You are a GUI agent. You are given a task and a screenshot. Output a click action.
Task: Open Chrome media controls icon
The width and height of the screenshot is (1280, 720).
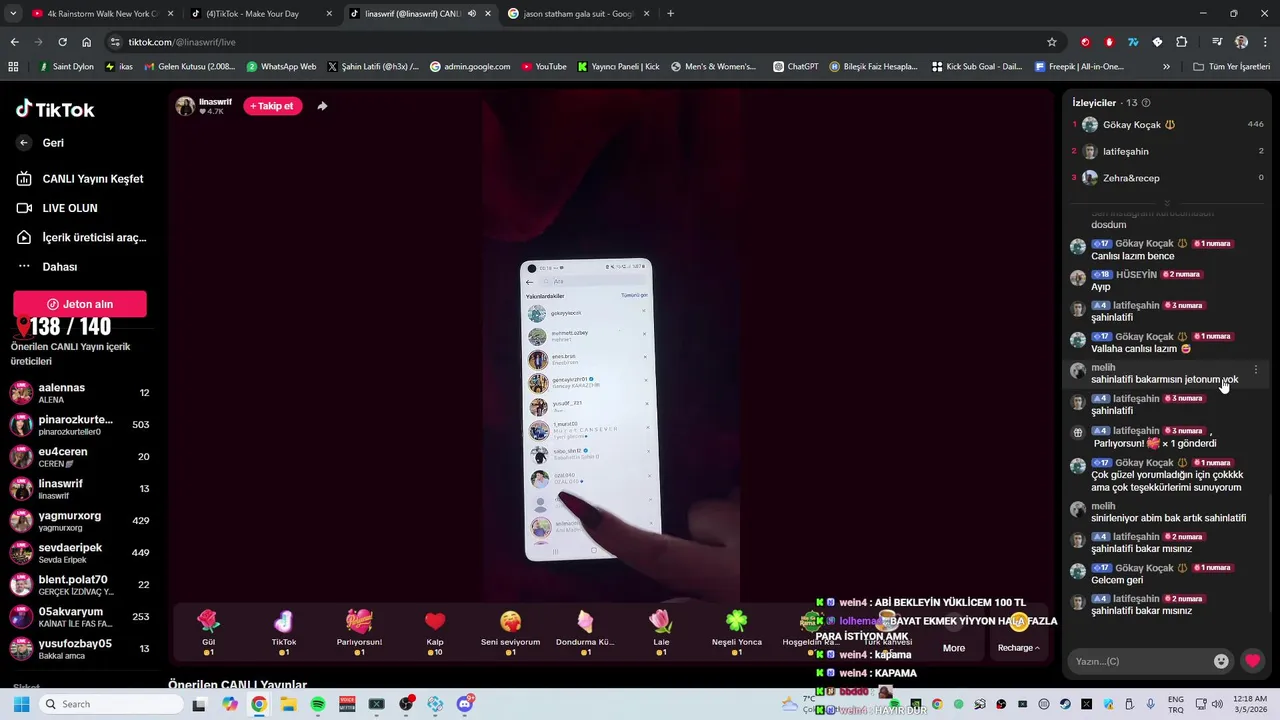pyautogui.click(x=1217, y=42)
